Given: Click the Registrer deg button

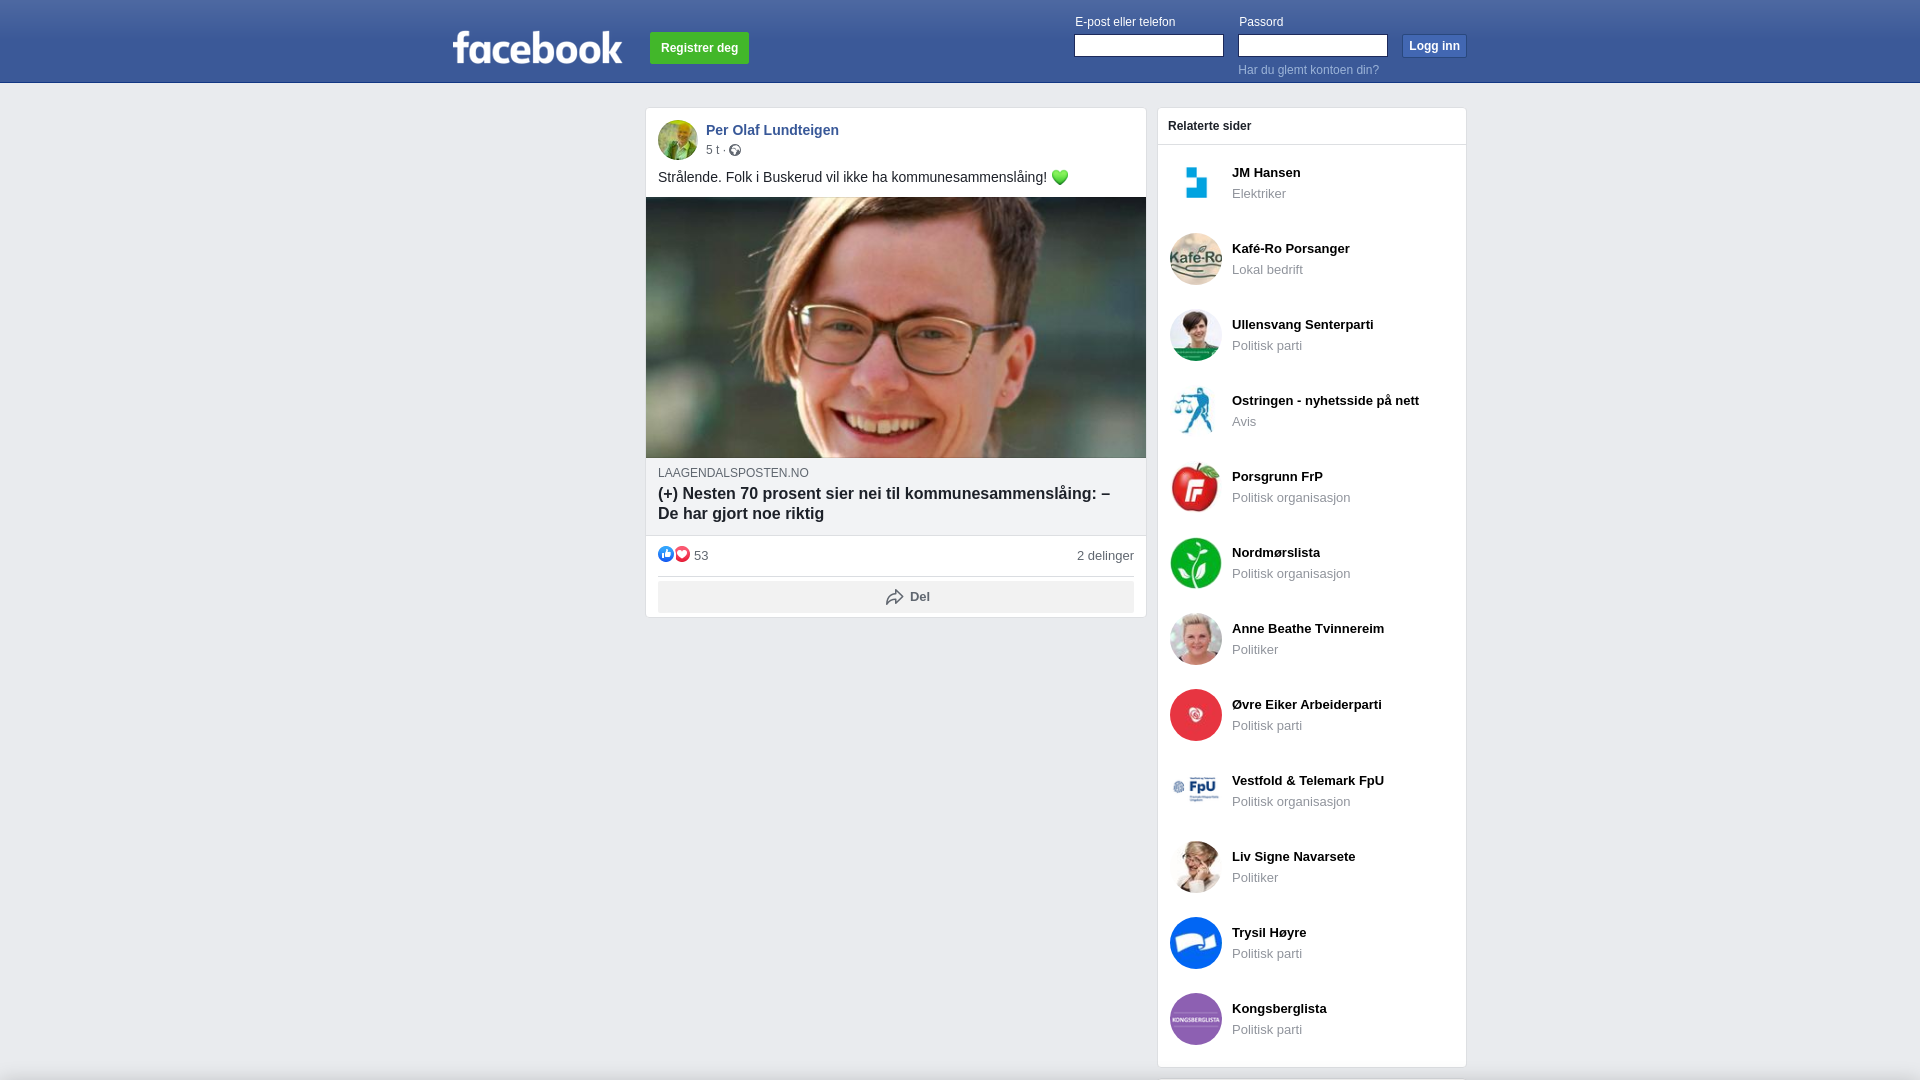Looking at the screenshot, I should point(699,48).
